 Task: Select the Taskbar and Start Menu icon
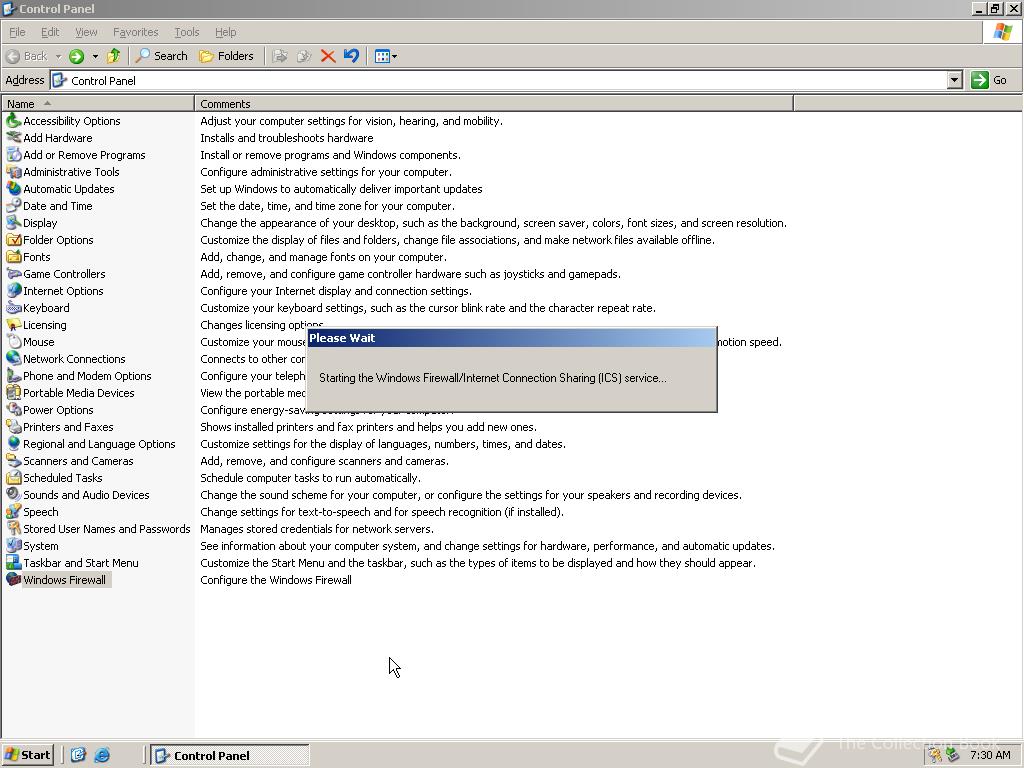click(x=13, y=562)
